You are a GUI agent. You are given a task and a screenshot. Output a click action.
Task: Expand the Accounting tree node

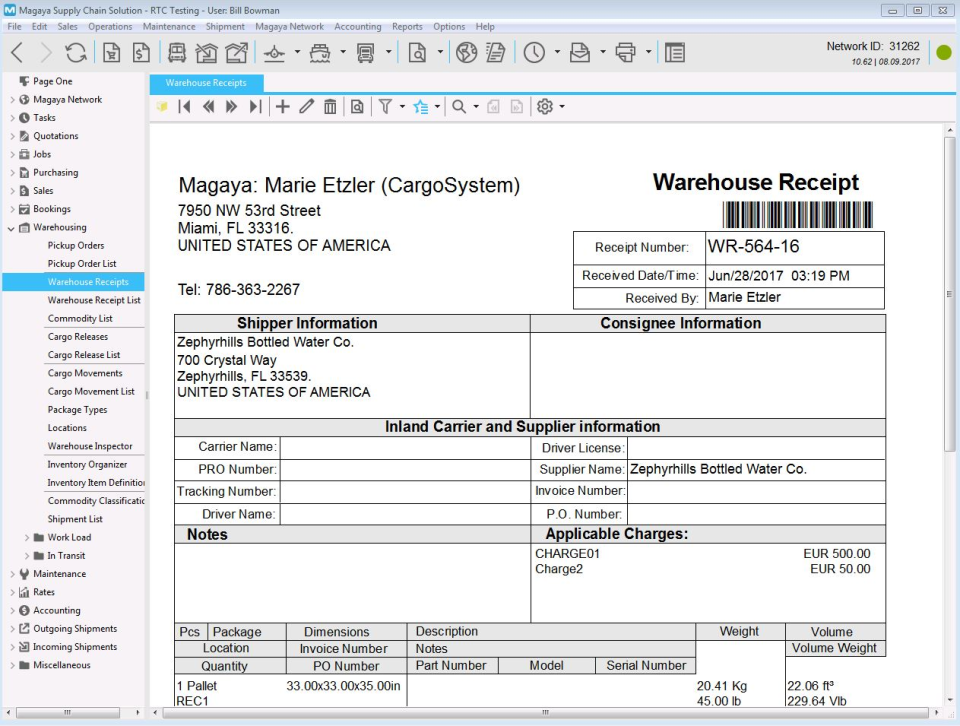coord(12,610)
